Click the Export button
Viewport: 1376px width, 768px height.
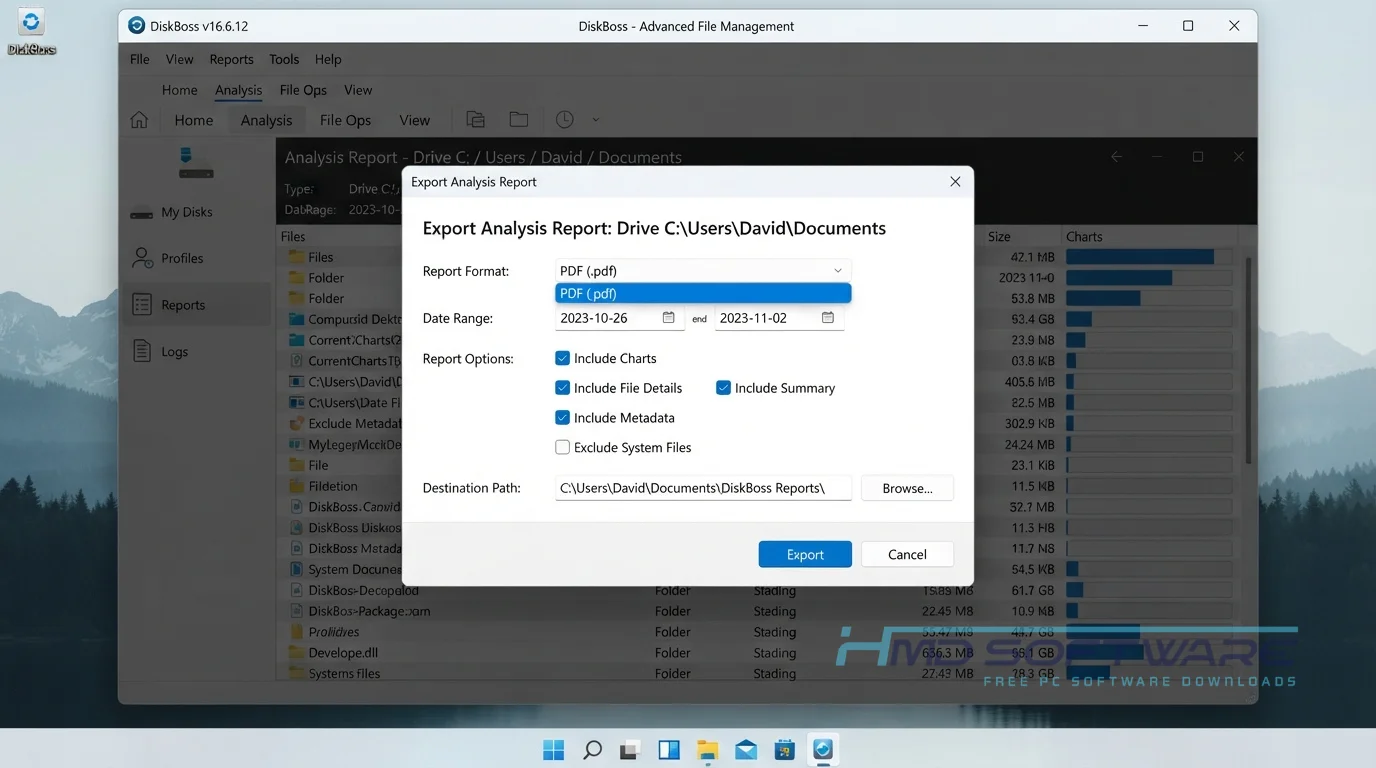click(x=805, y=554)
